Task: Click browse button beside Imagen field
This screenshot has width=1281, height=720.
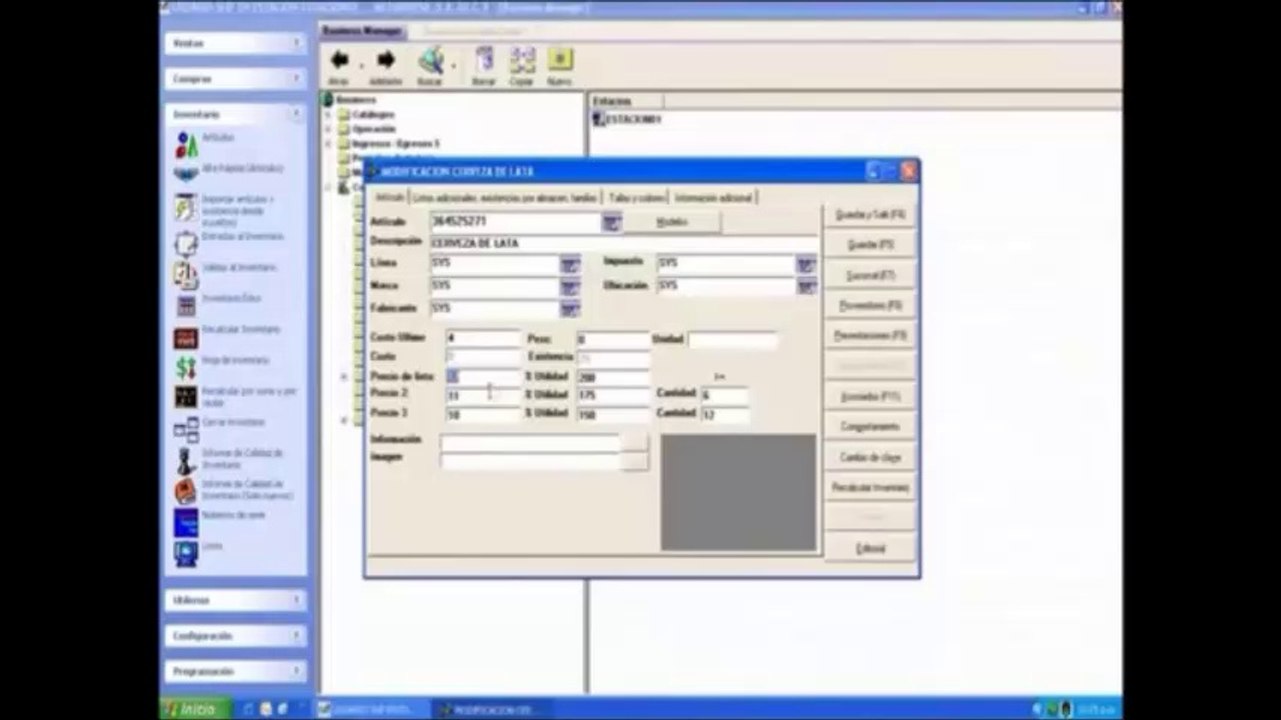Action: 634,461
